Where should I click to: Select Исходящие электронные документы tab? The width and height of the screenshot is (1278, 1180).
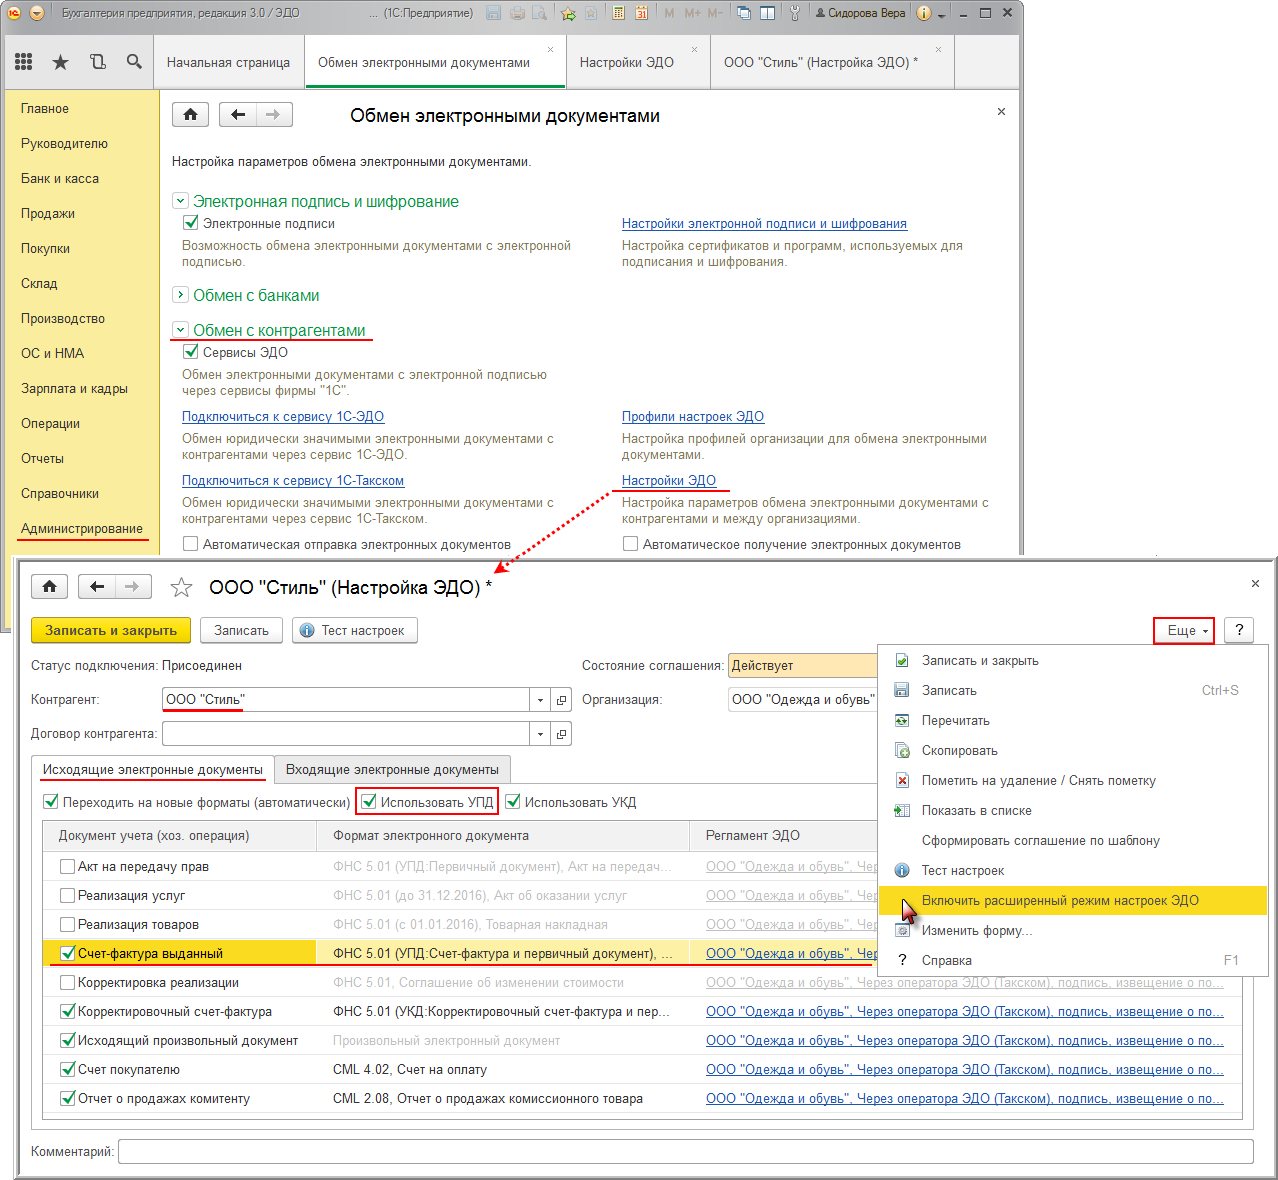tap(152, 770)
